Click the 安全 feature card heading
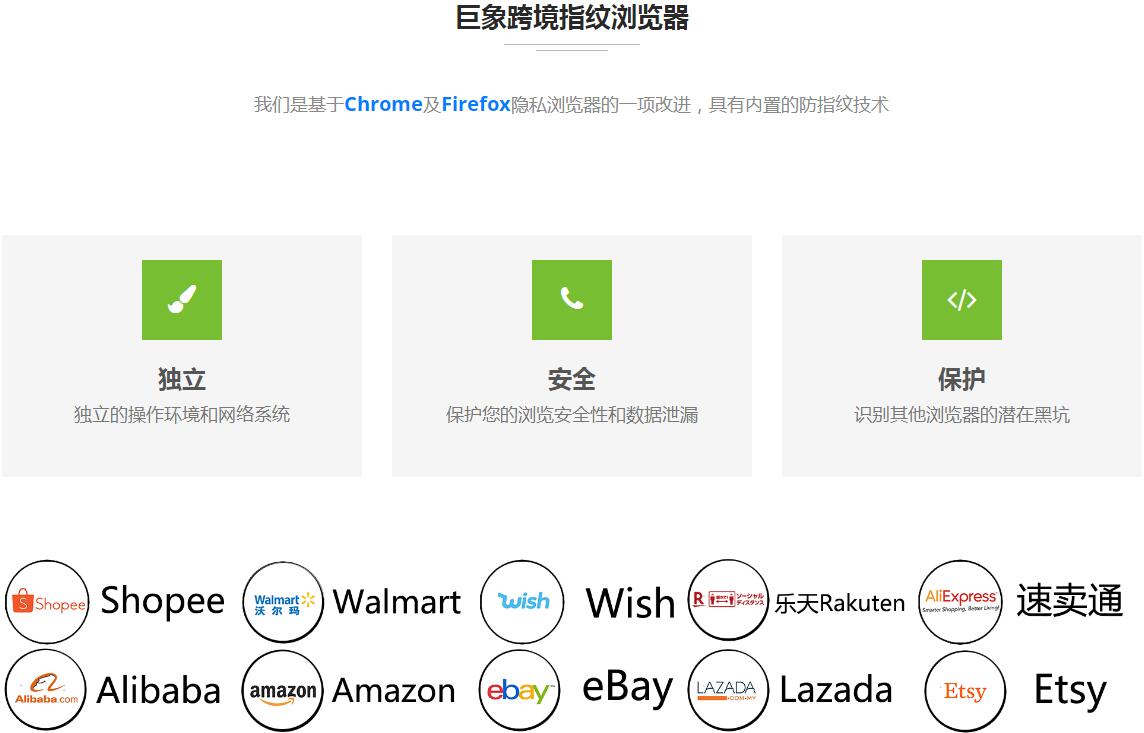The height and width of the screenshot is (733, 1144). [571, 379]
